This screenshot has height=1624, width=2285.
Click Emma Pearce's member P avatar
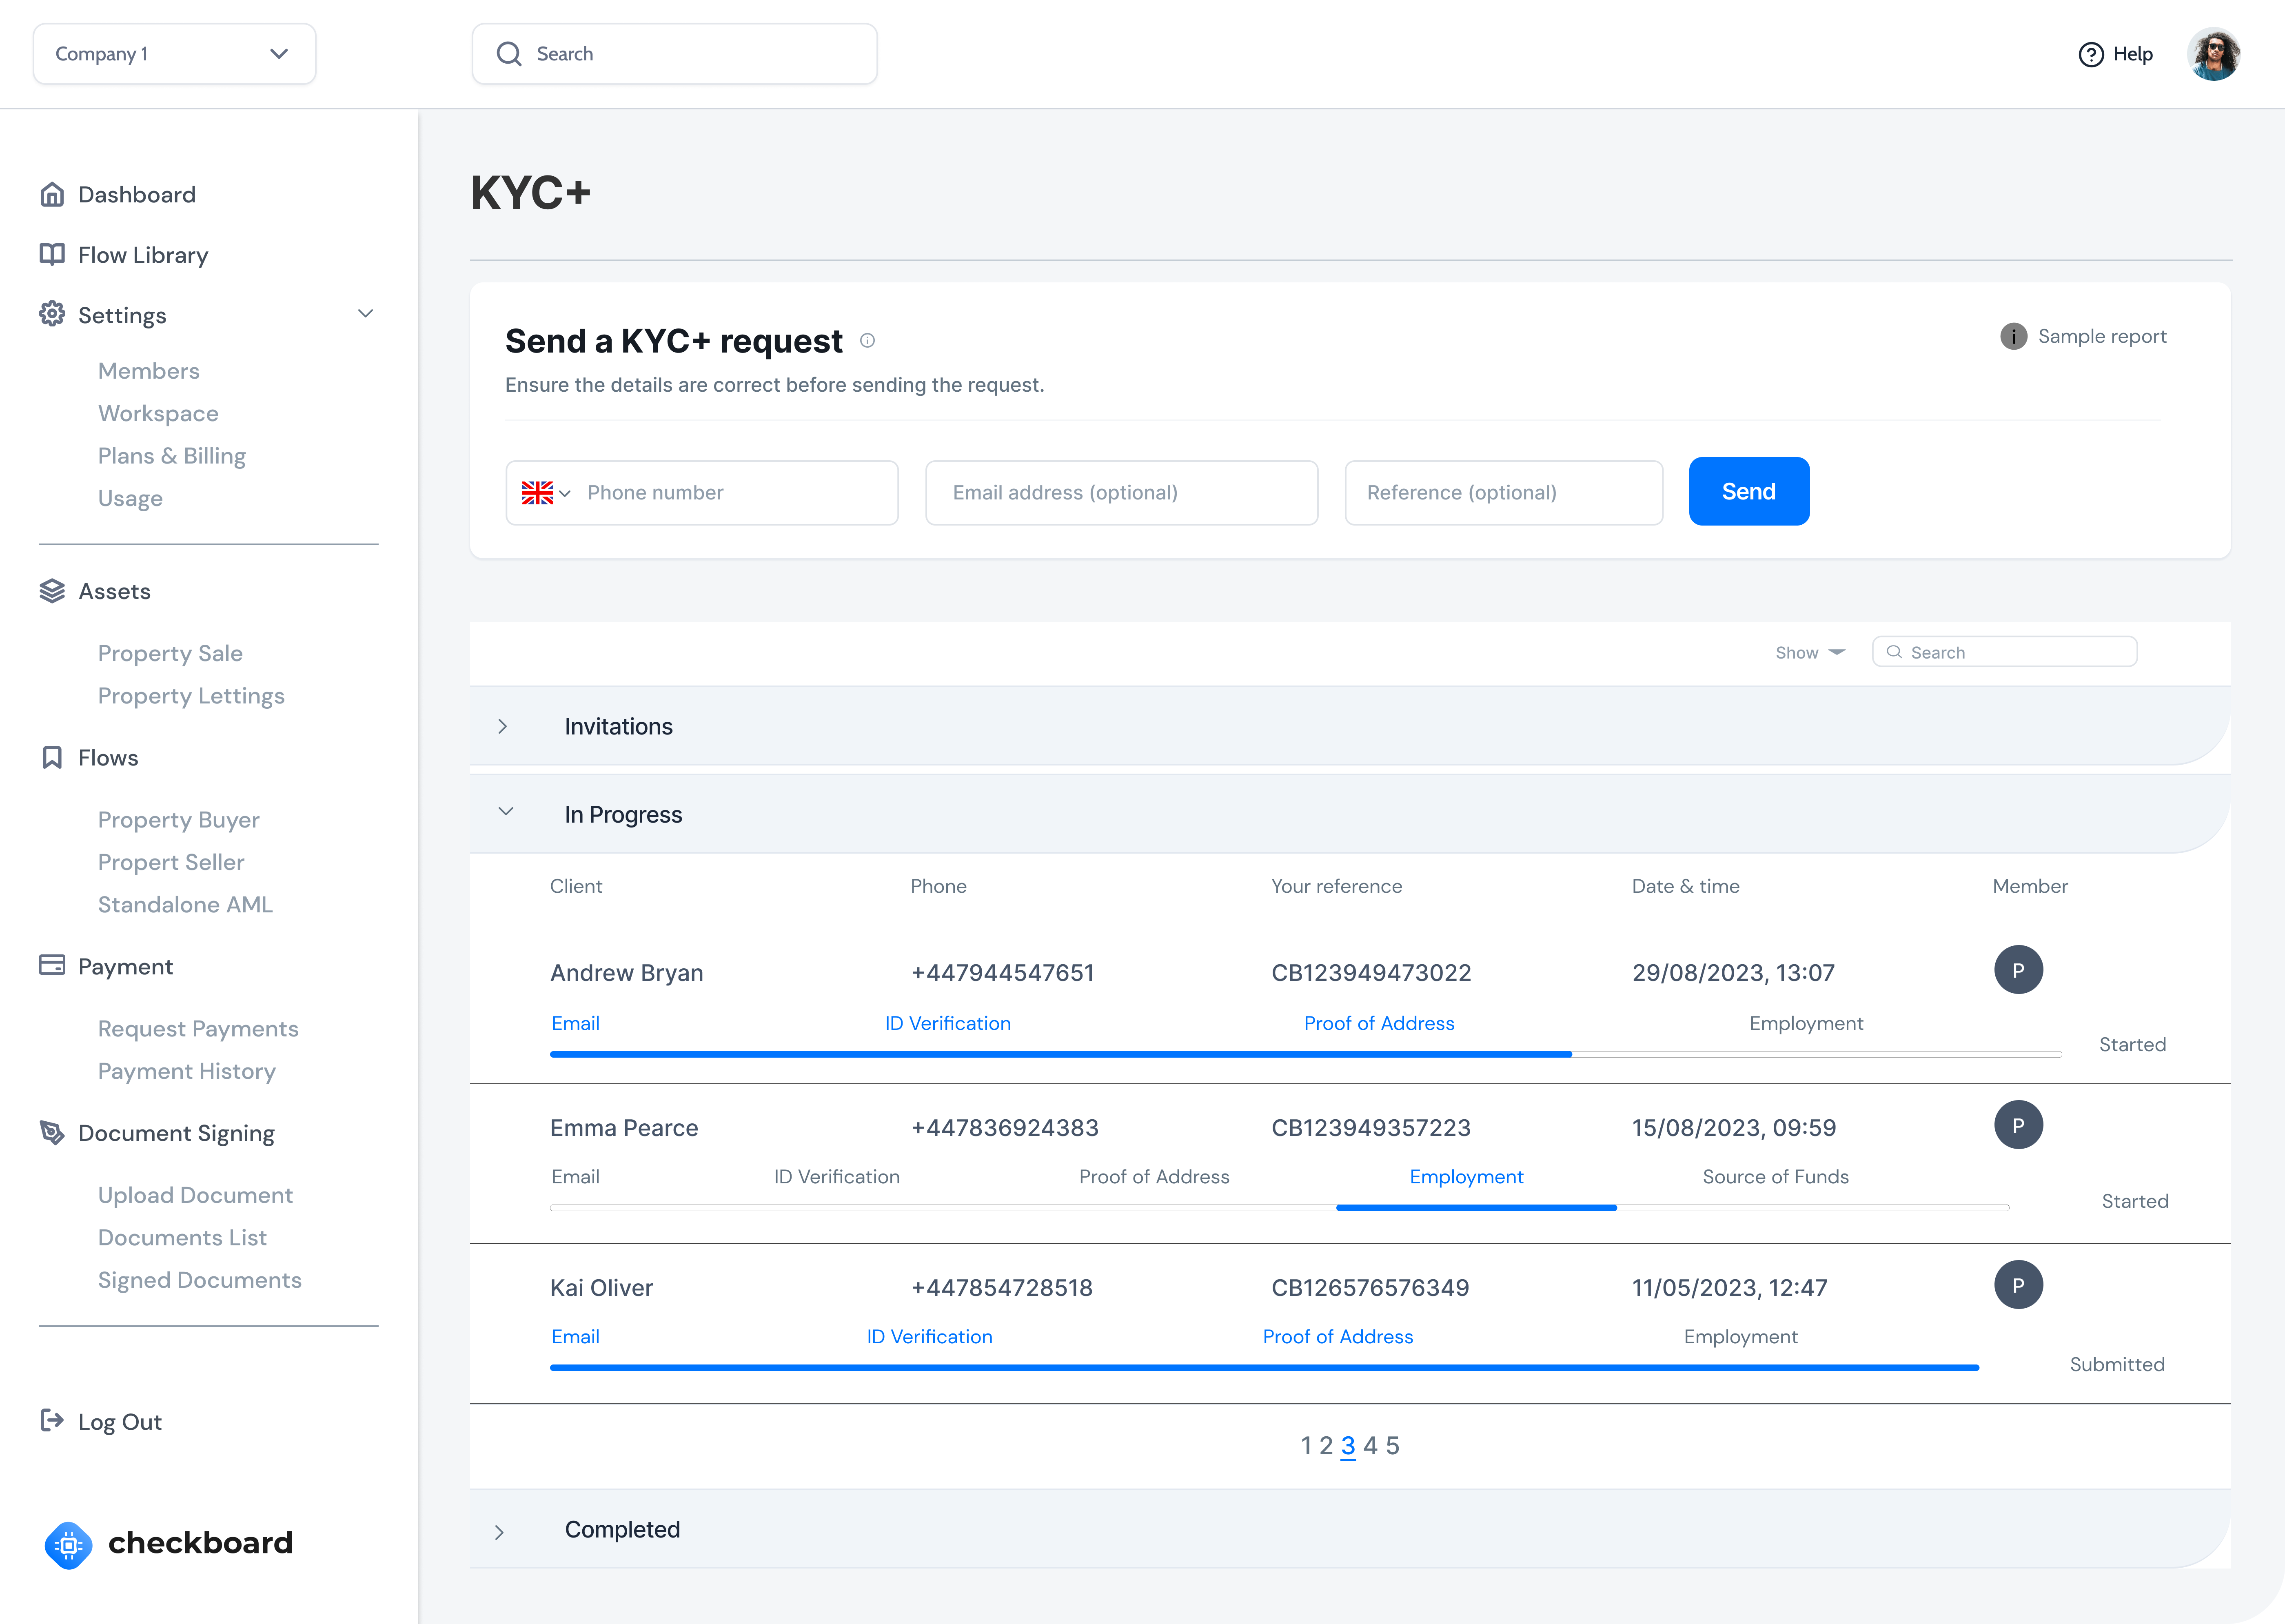click(2018, 1125)
